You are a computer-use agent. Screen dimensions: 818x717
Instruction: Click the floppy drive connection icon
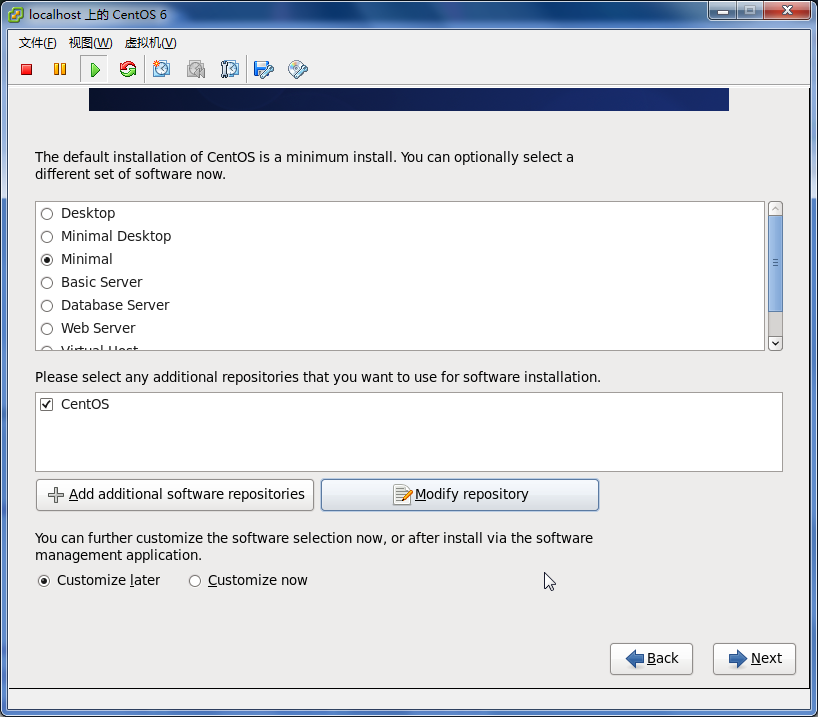(263, 69)
